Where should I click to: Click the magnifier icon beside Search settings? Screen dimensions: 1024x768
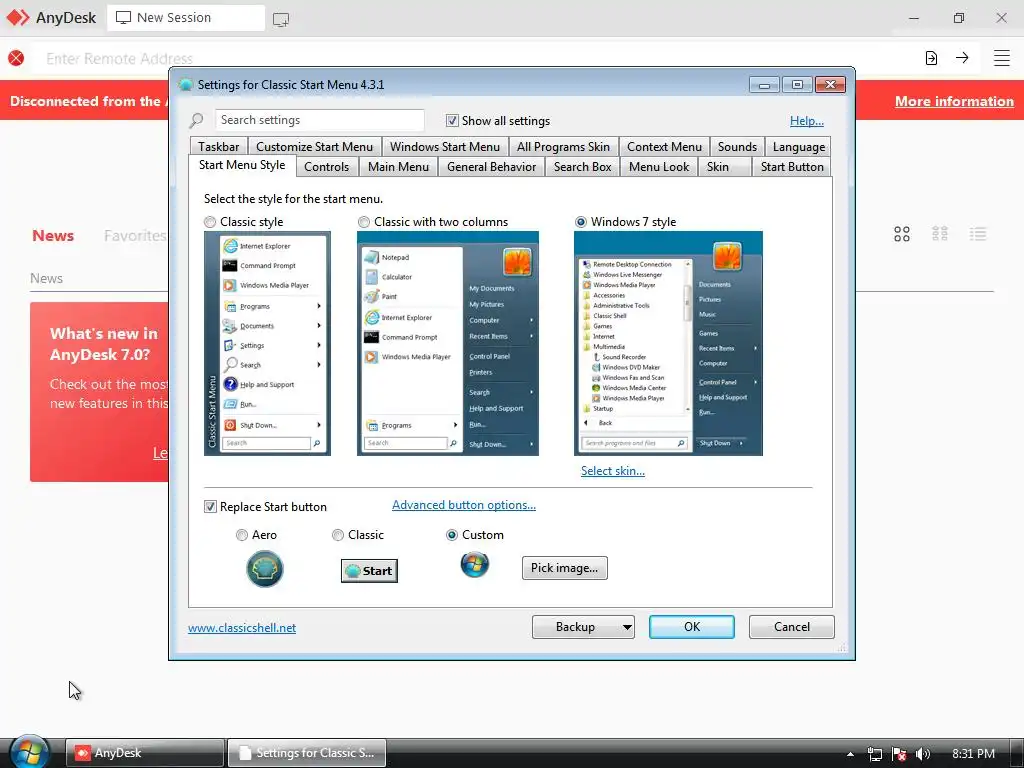click(x=197, y=120)
